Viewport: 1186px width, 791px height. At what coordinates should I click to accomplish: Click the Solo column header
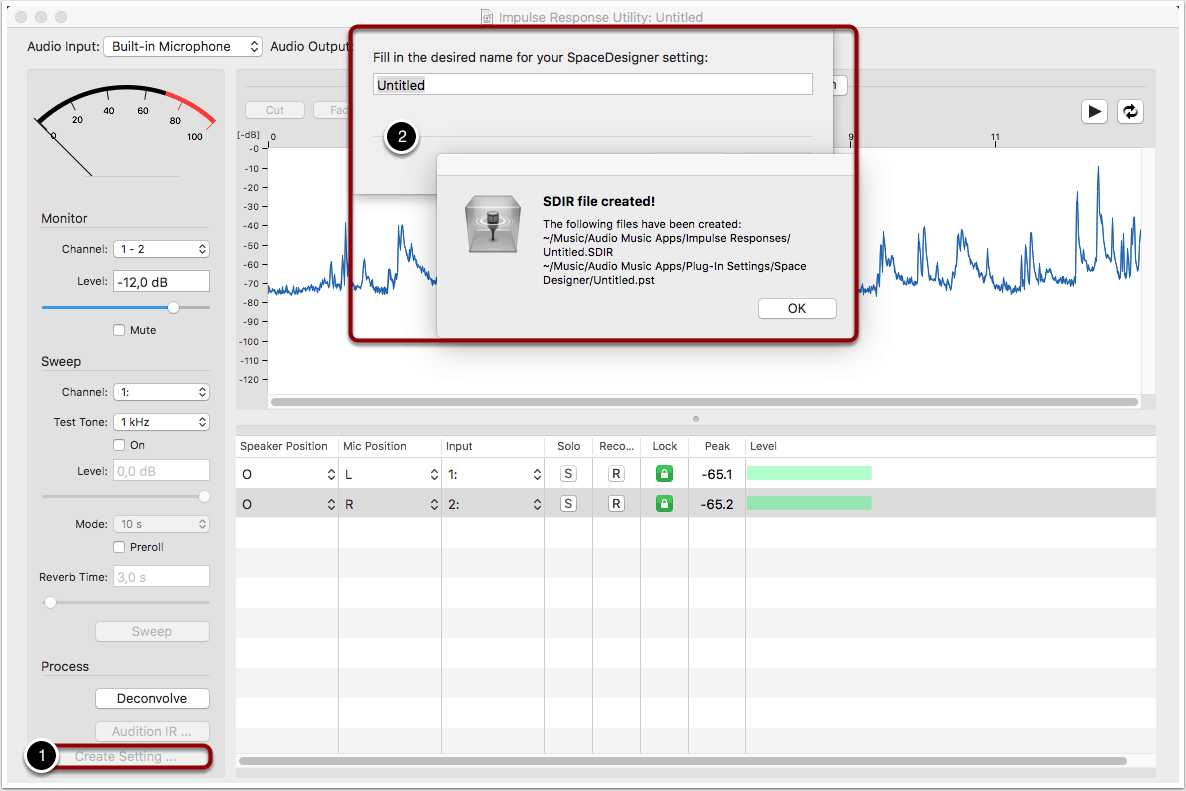pos(569,446)
